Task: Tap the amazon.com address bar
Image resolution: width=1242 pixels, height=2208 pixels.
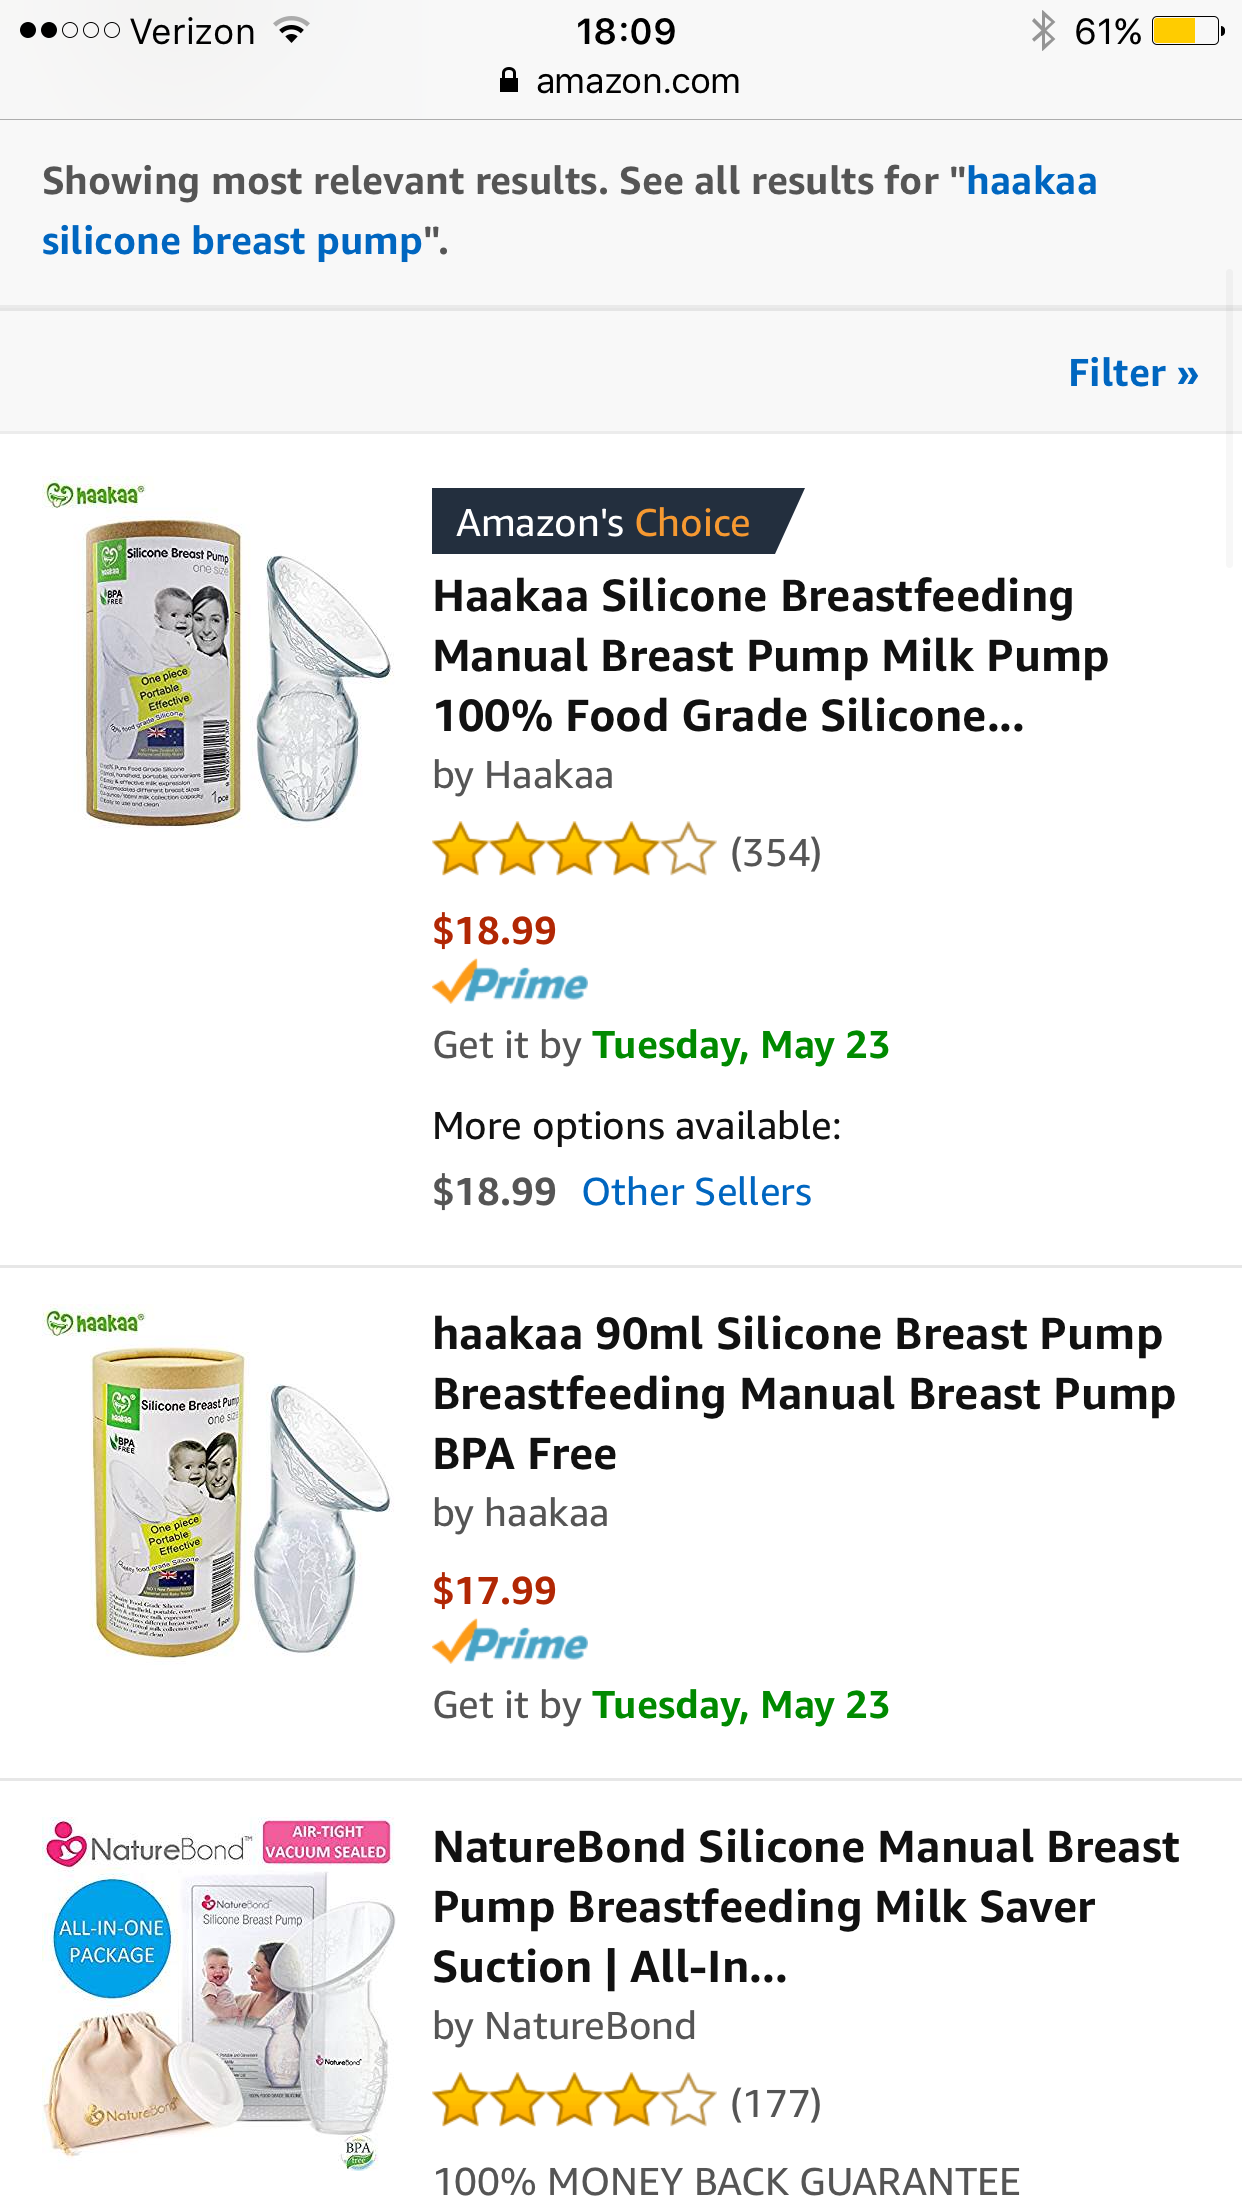Action: pyautogui.click(x=621, y=81)
